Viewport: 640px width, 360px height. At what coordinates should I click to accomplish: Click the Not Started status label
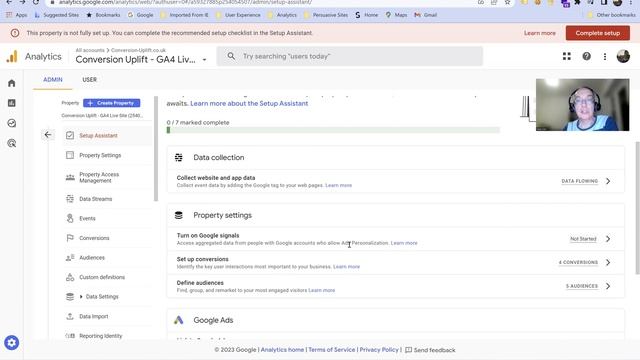pyautogui.click(x=583, y=239)
